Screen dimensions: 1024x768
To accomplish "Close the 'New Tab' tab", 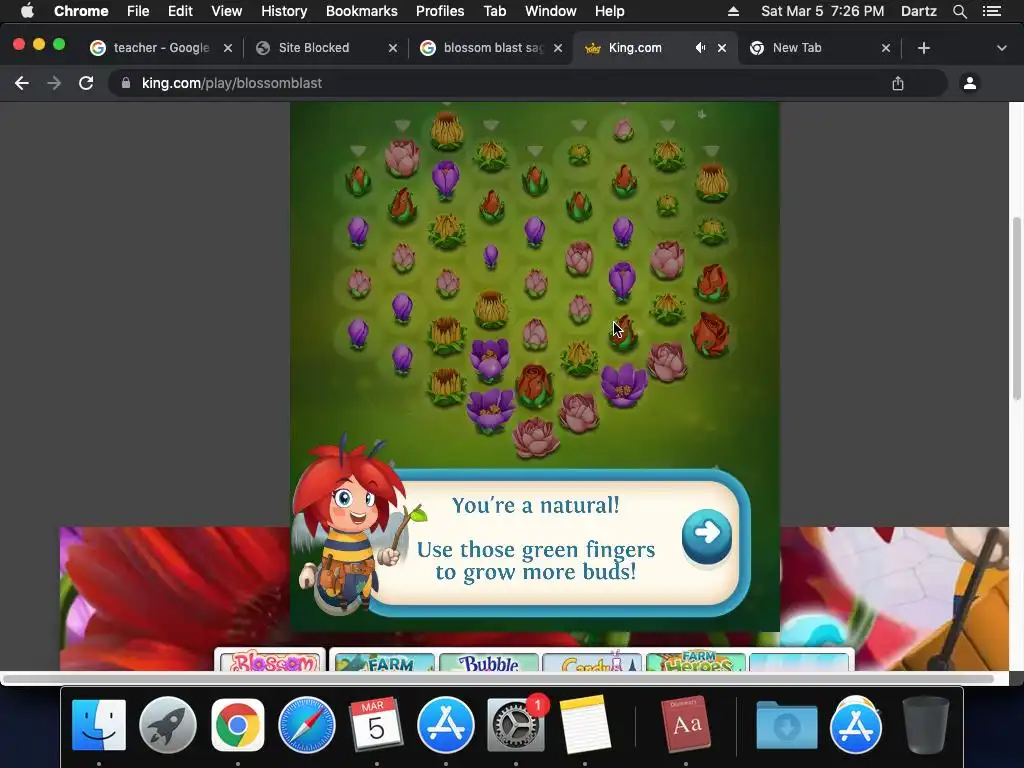I will pos(886,48).
